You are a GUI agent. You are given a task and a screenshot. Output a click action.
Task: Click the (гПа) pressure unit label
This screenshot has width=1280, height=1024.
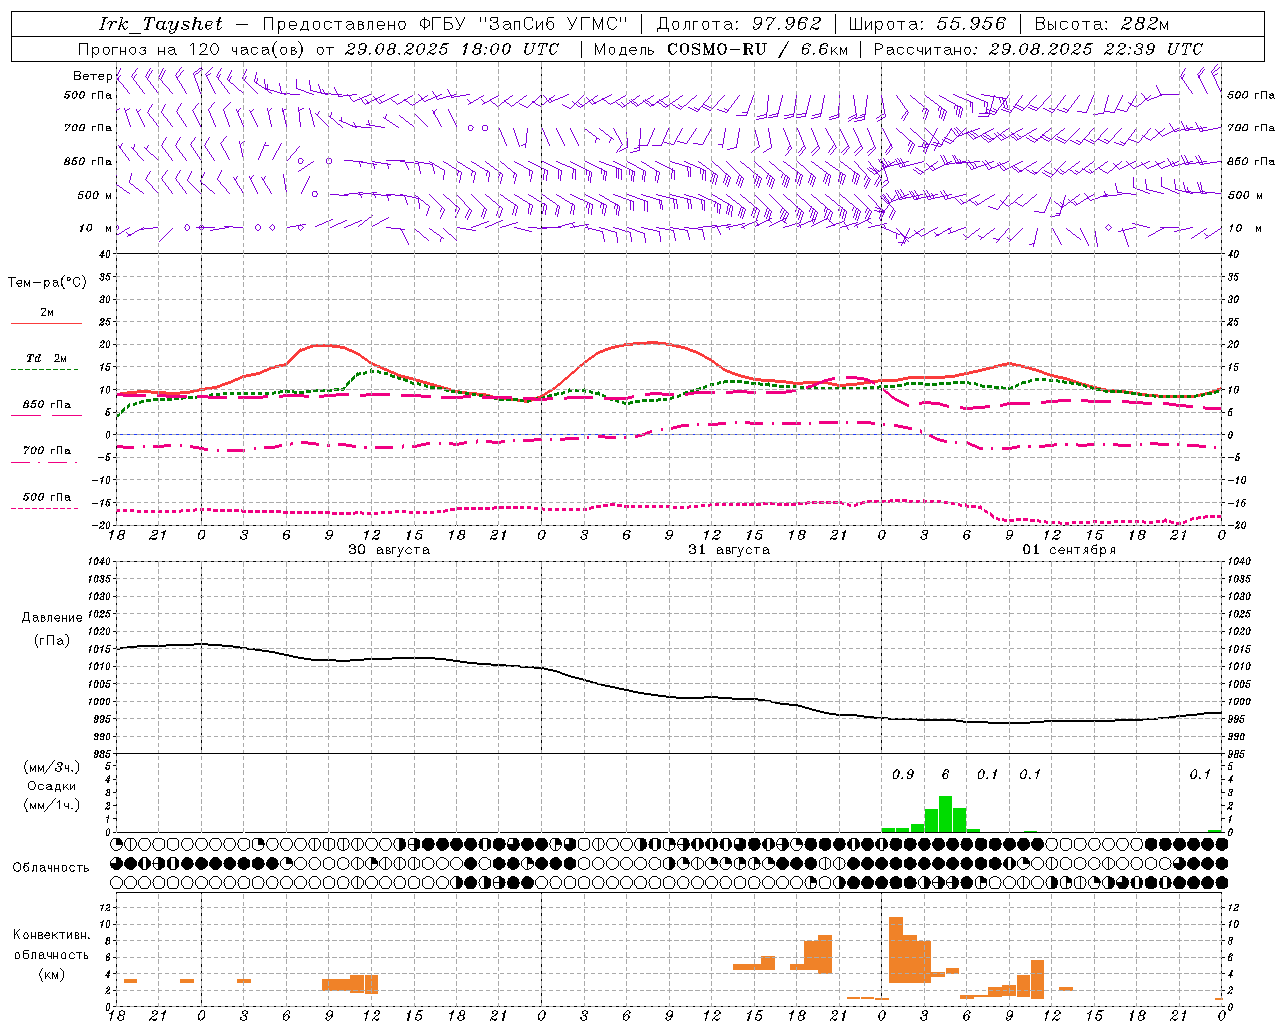click(x=52, y=641)
